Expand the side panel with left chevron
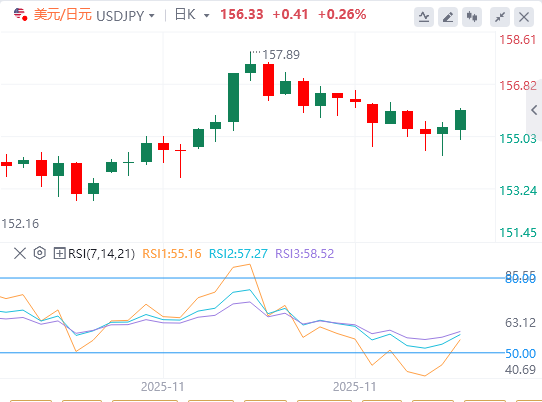This screenshot has height=402, width=542. click(534, 110)
